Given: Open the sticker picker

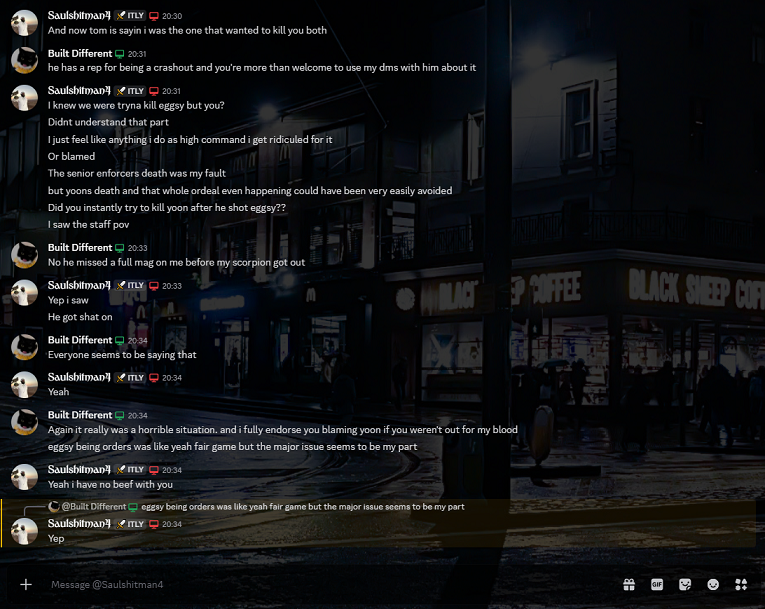Looking at the screenshot, I should [x=685, y=584].
